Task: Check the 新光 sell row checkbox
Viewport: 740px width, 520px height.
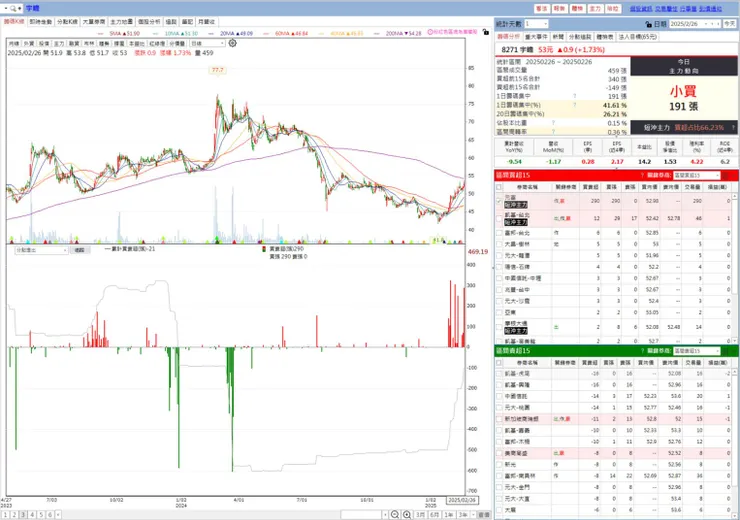Action: pos(499,465)
